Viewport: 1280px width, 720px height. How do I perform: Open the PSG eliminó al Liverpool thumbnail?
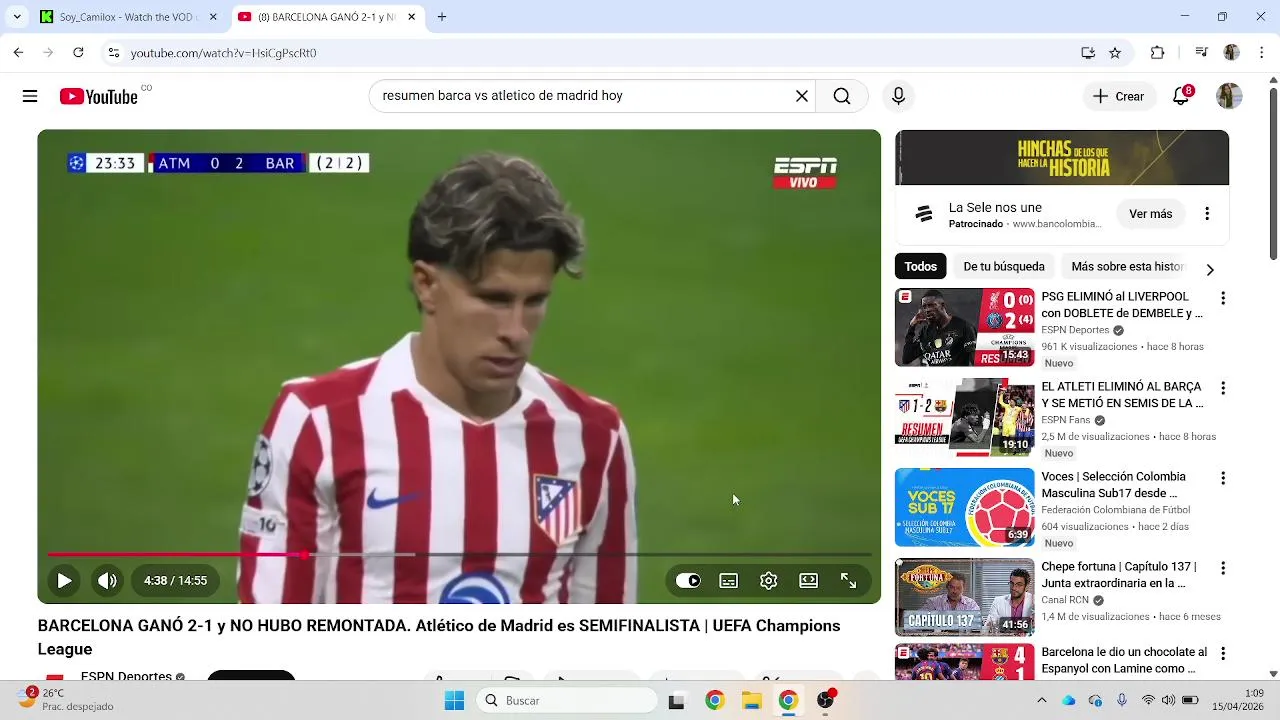964,327
